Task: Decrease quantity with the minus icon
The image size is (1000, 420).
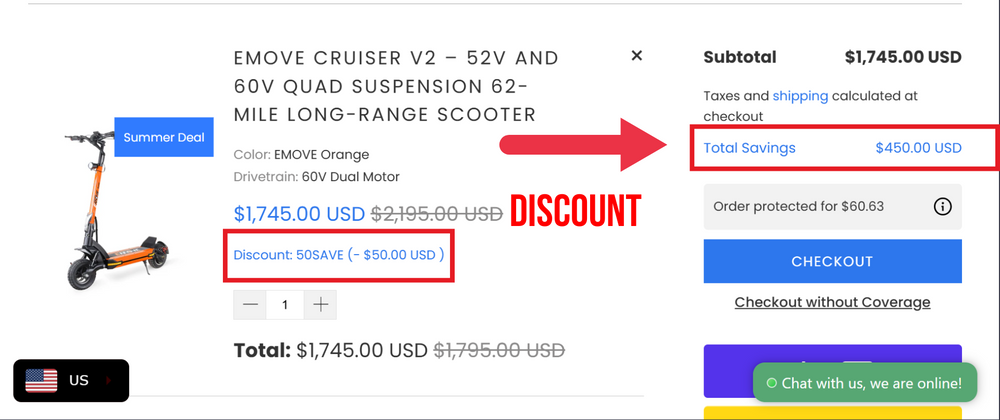Action: [x=251, y=305]
